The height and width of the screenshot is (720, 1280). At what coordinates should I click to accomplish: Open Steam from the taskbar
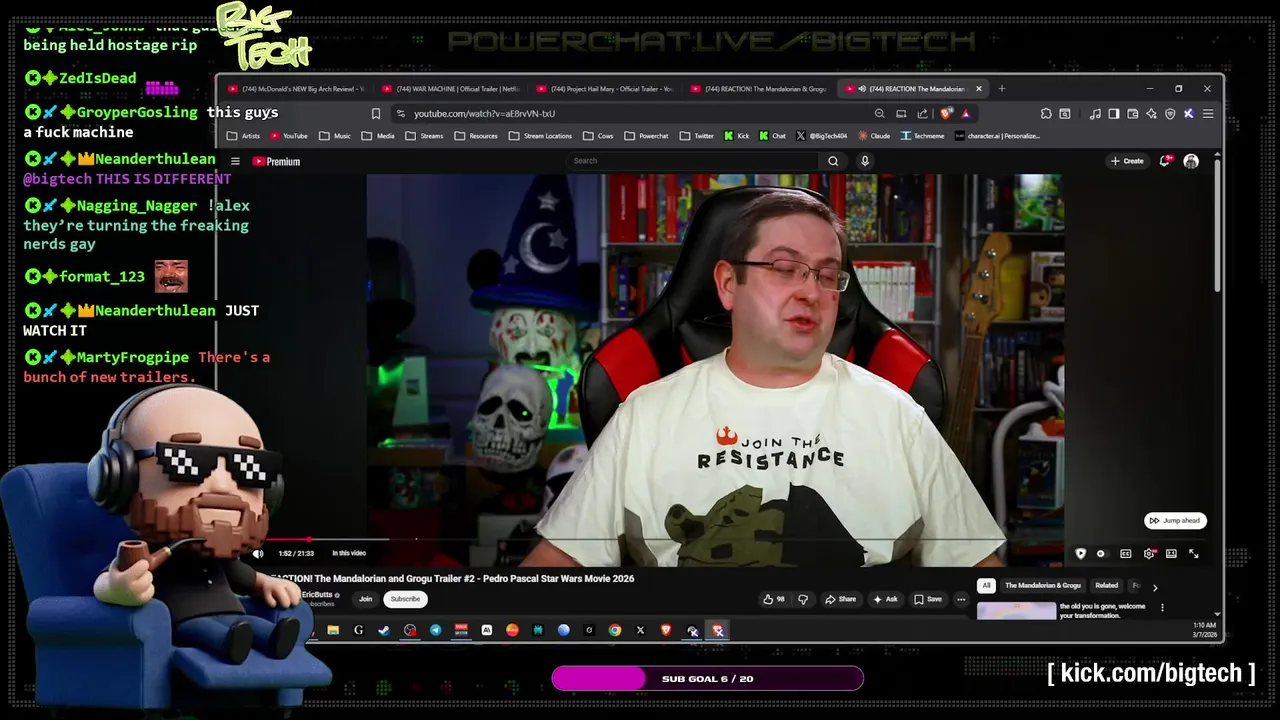pyautogui.click(x=384, y=630)
